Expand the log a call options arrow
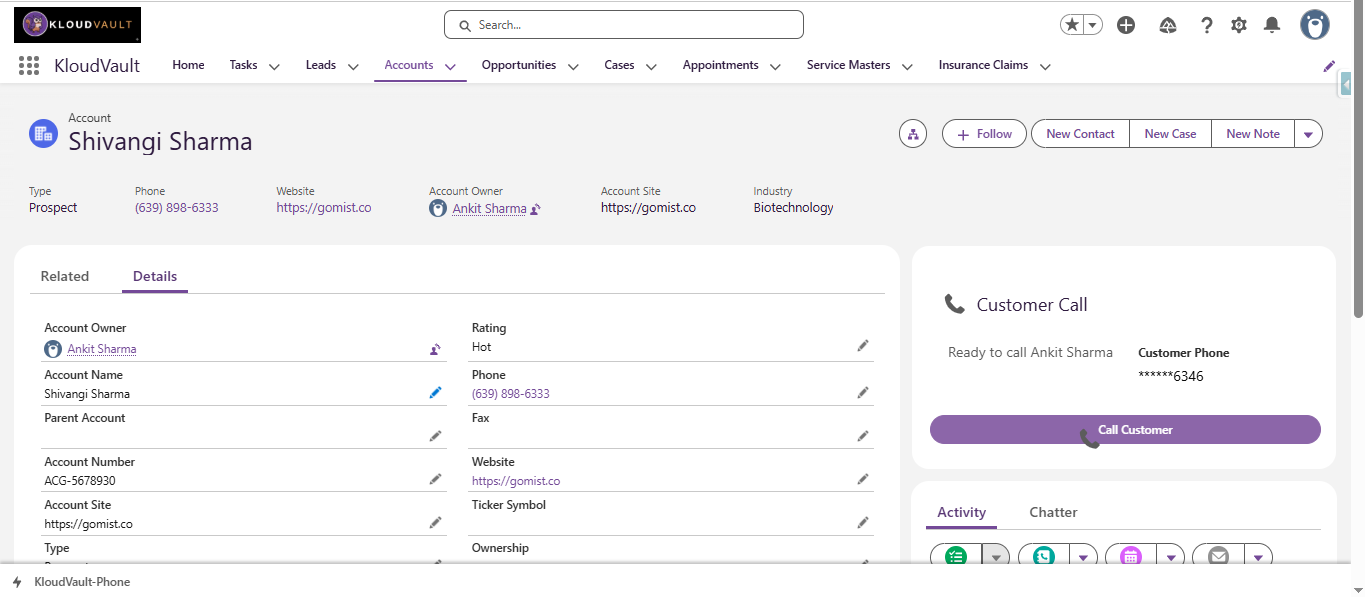Viewport: 1365px width, 597px height. pos(1083,557)
